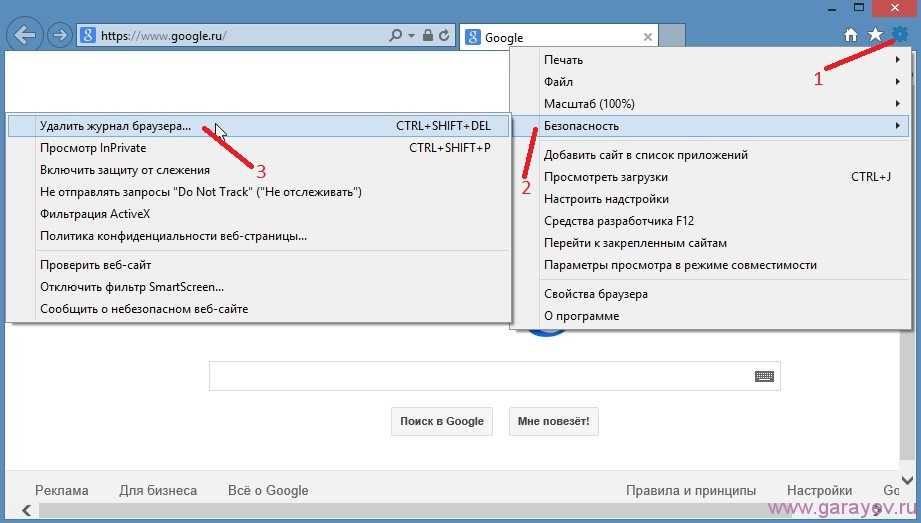Click the vertical scrollbar down arrow
This screenshot has width=921, height=523.
coord(907,481)
